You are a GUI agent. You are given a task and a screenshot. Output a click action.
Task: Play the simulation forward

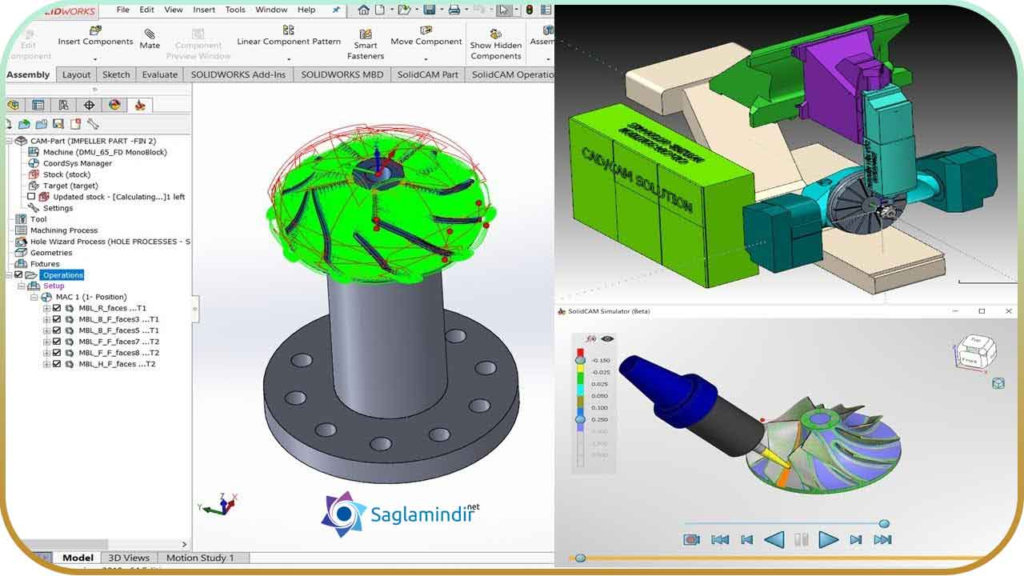pos(828,539)
